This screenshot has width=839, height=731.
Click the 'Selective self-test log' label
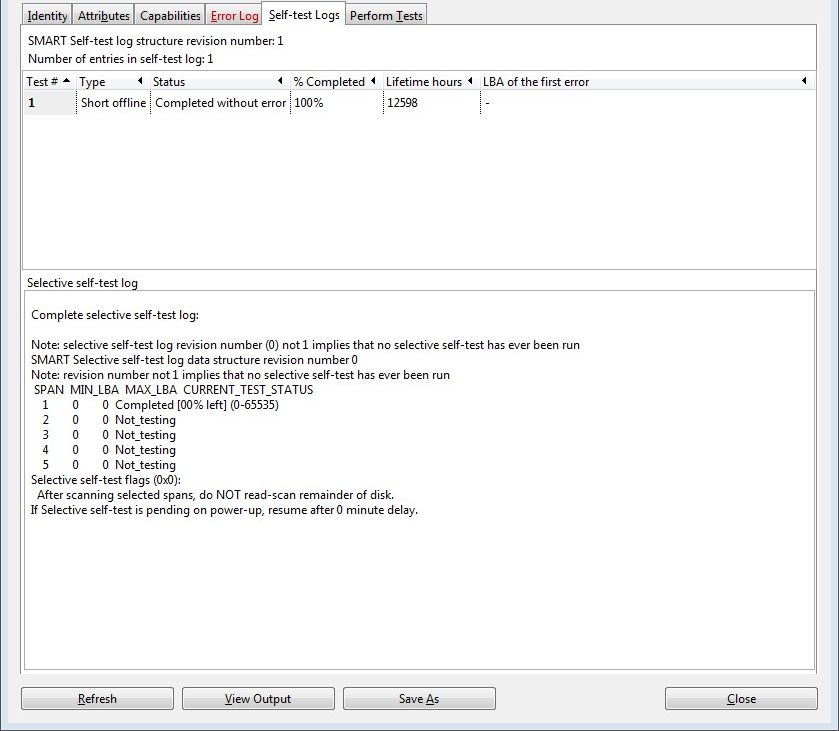pos(82,283)
